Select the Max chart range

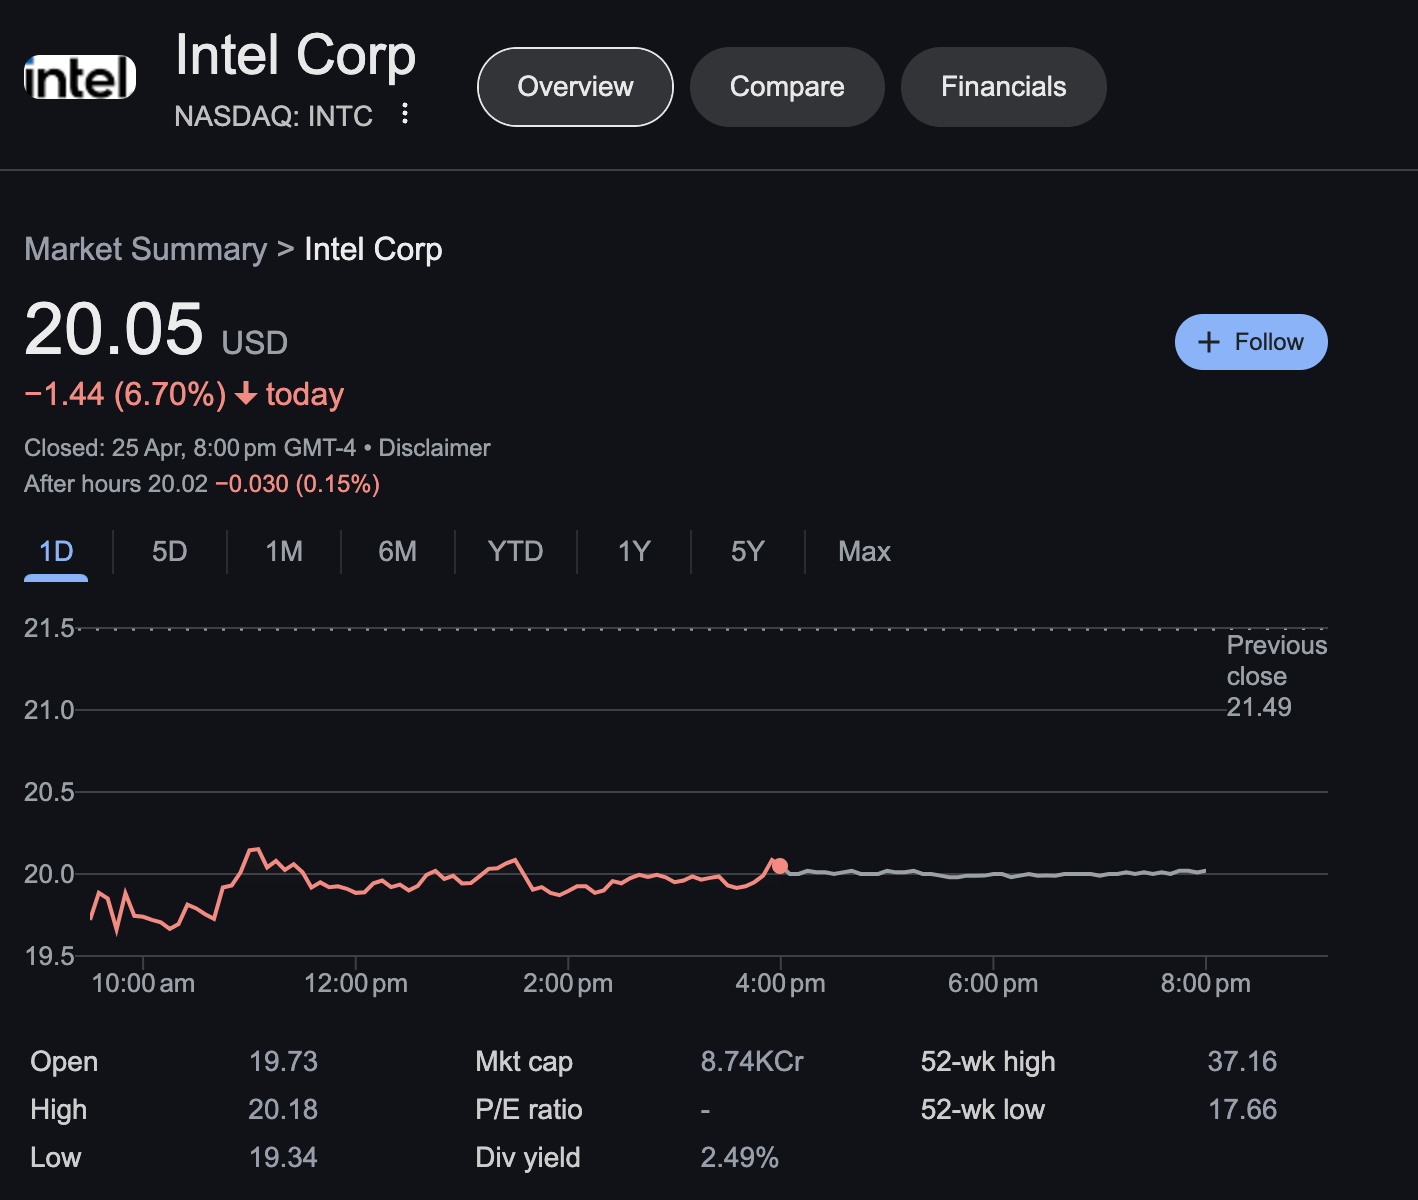tap(865, 552)
